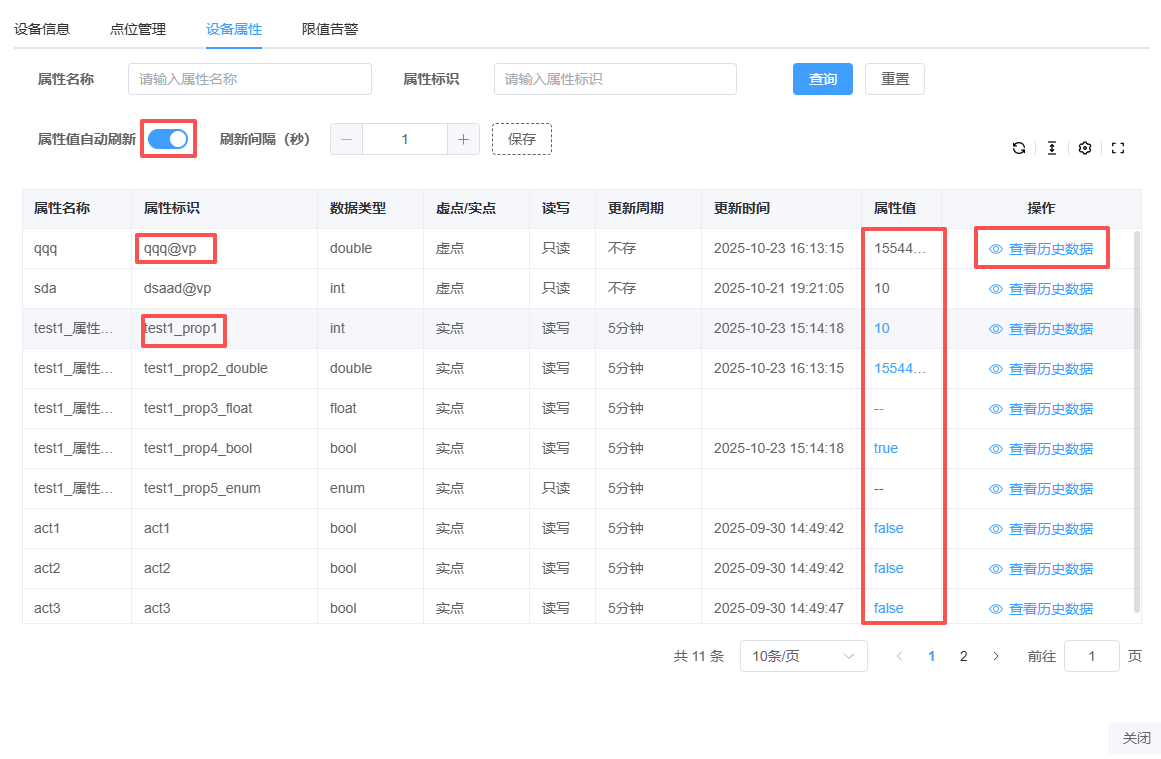Image resolution: width=1161 pixels, height=759 pixels.
Task: Switch to 设备信息 tab
Action: (x=42, y=29)
